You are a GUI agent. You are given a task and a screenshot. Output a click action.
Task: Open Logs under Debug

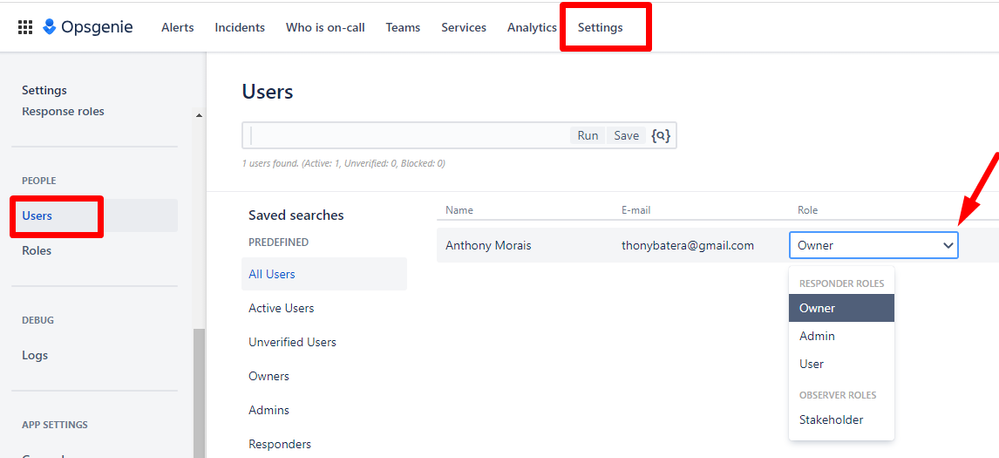(x=35, y=355)
